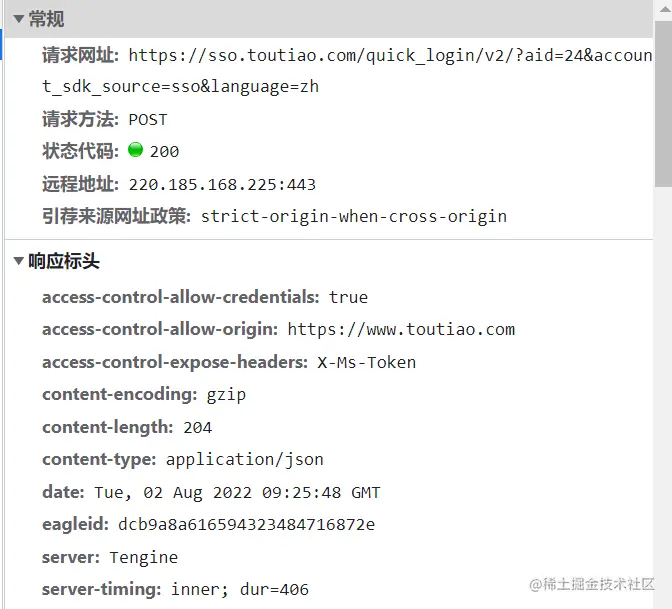This screenshot has width=672, height=609.
Task: Click the 200 status code value
Action: [164, 152]
